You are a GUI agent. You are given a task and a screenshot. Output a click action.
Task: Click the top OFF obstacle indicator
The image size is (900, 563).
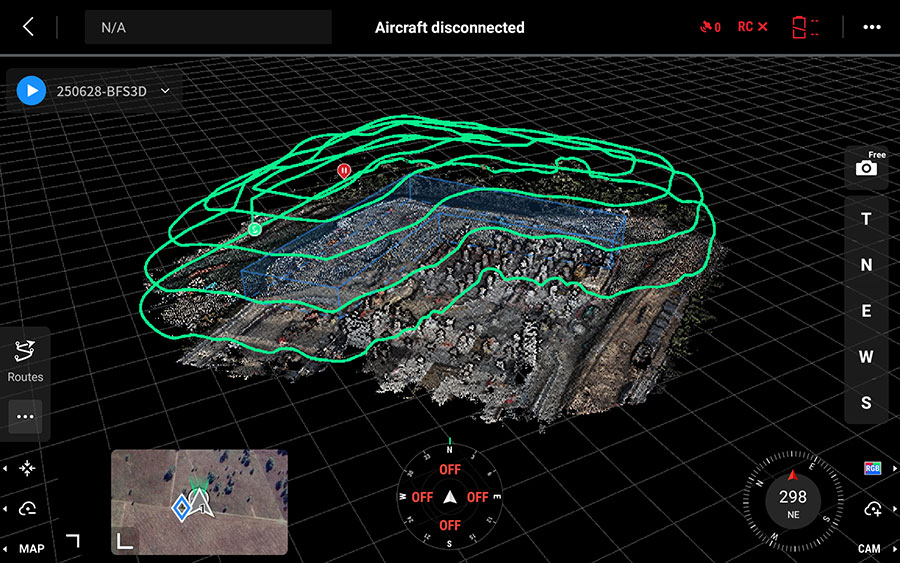(449, 469)
